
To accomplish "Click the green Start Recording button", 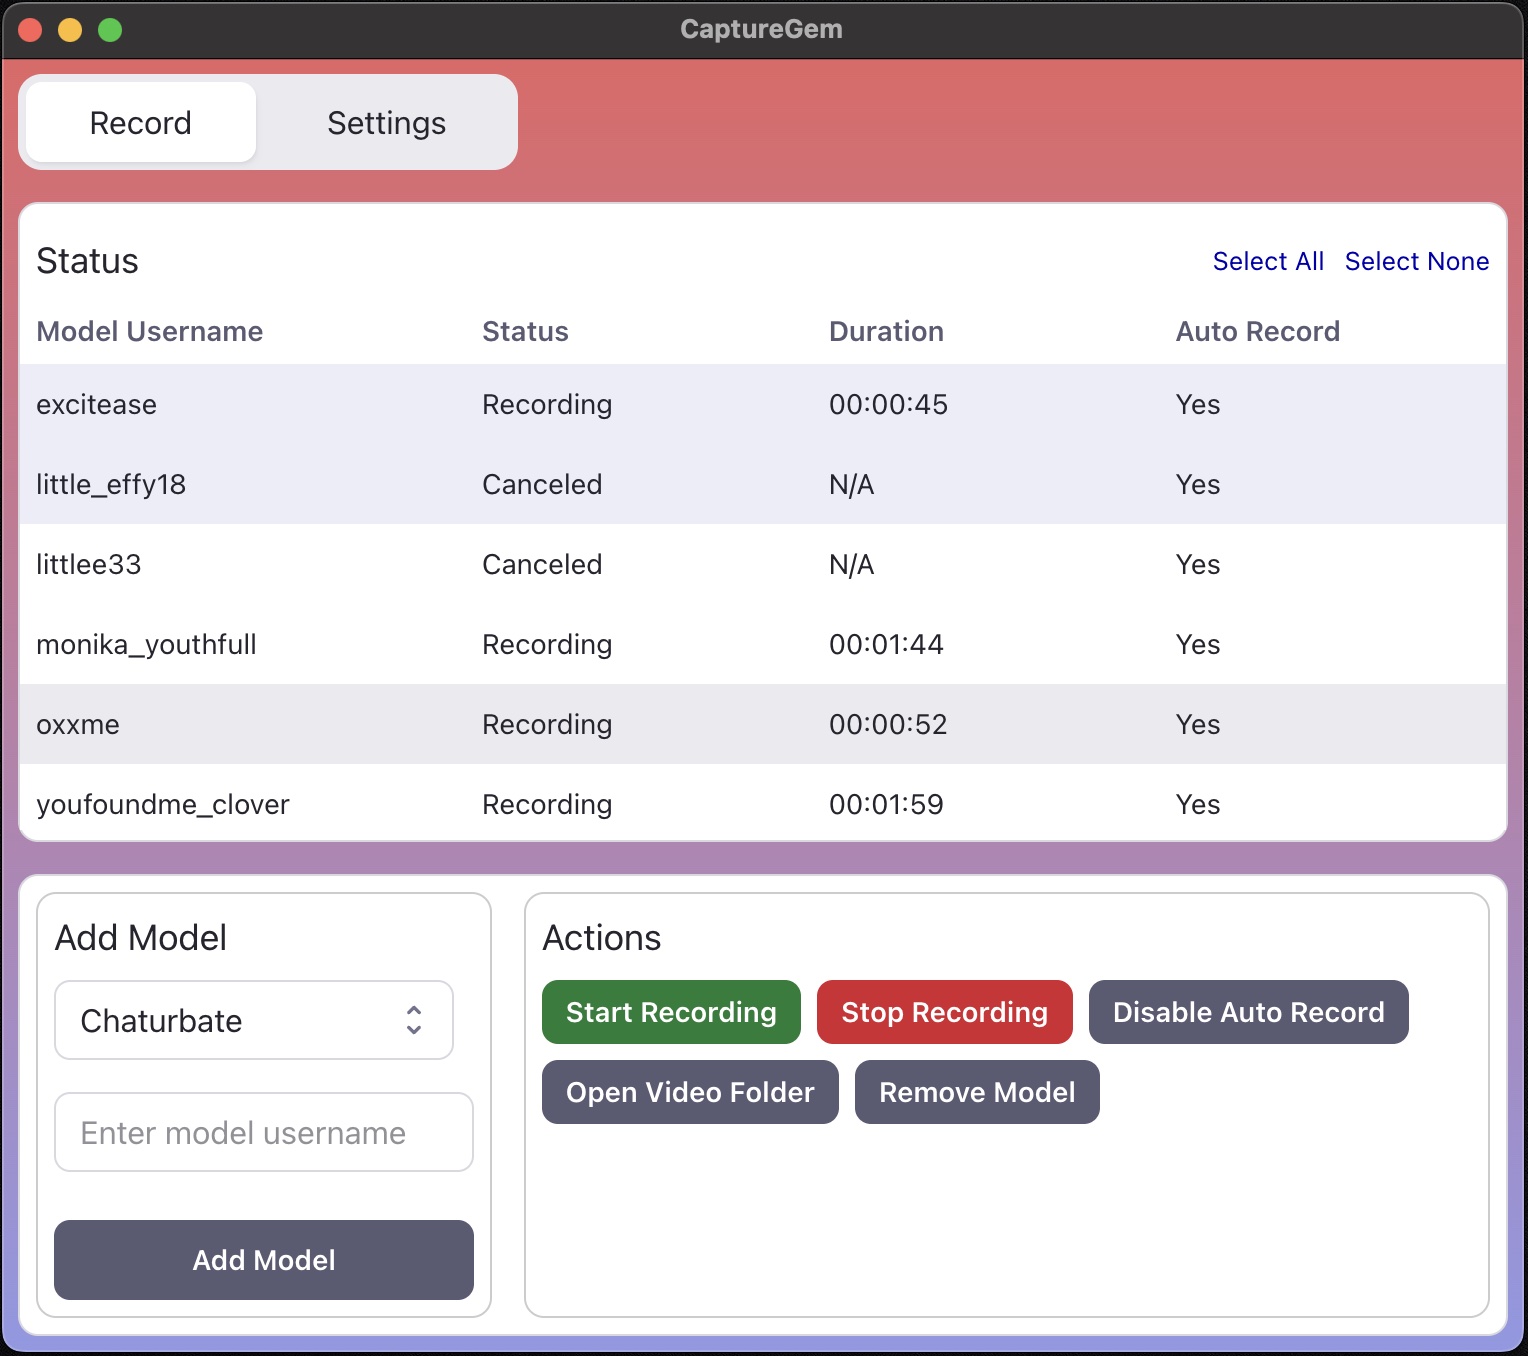I will pos(671,1012).
